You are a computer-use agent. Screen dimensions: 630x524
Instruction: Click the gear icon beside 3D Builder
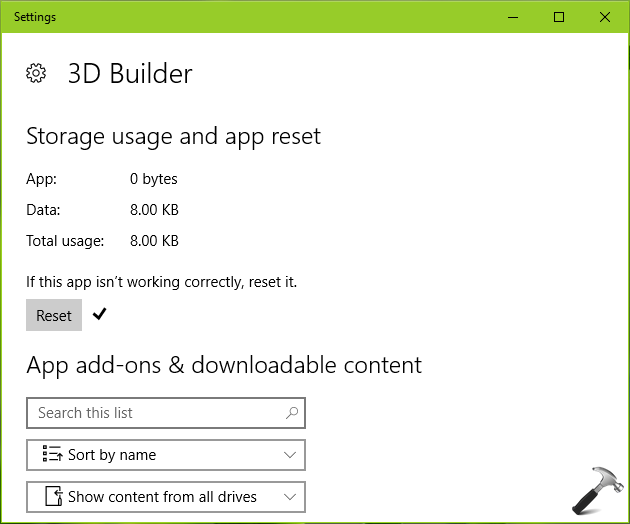click(36, 73)
